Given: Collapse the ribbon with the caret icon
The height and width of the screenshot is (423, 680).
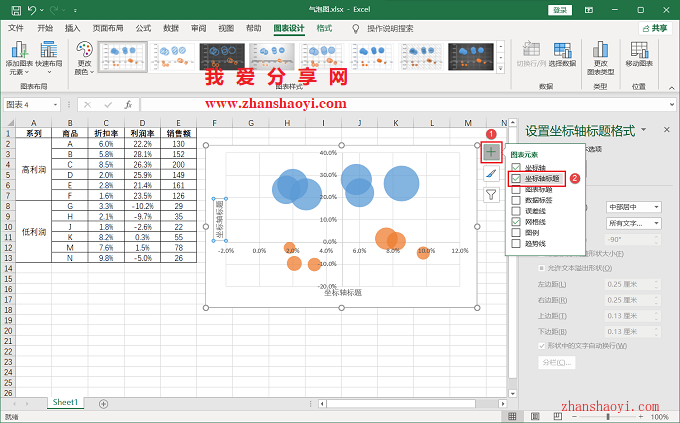Looking at the screenshot, I should point(671,88).
